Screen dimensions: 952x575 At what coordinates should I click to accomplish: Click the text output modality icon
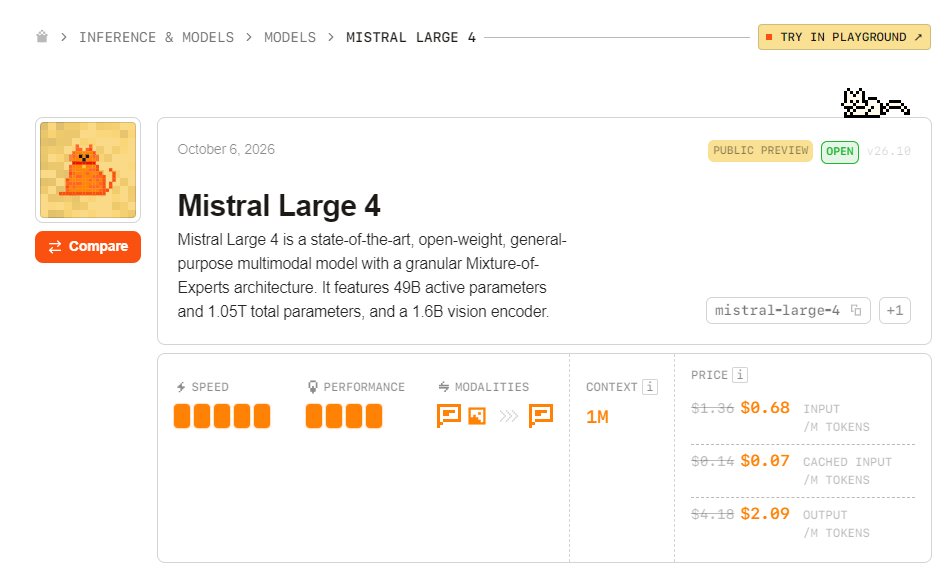(x=540, y=416)
